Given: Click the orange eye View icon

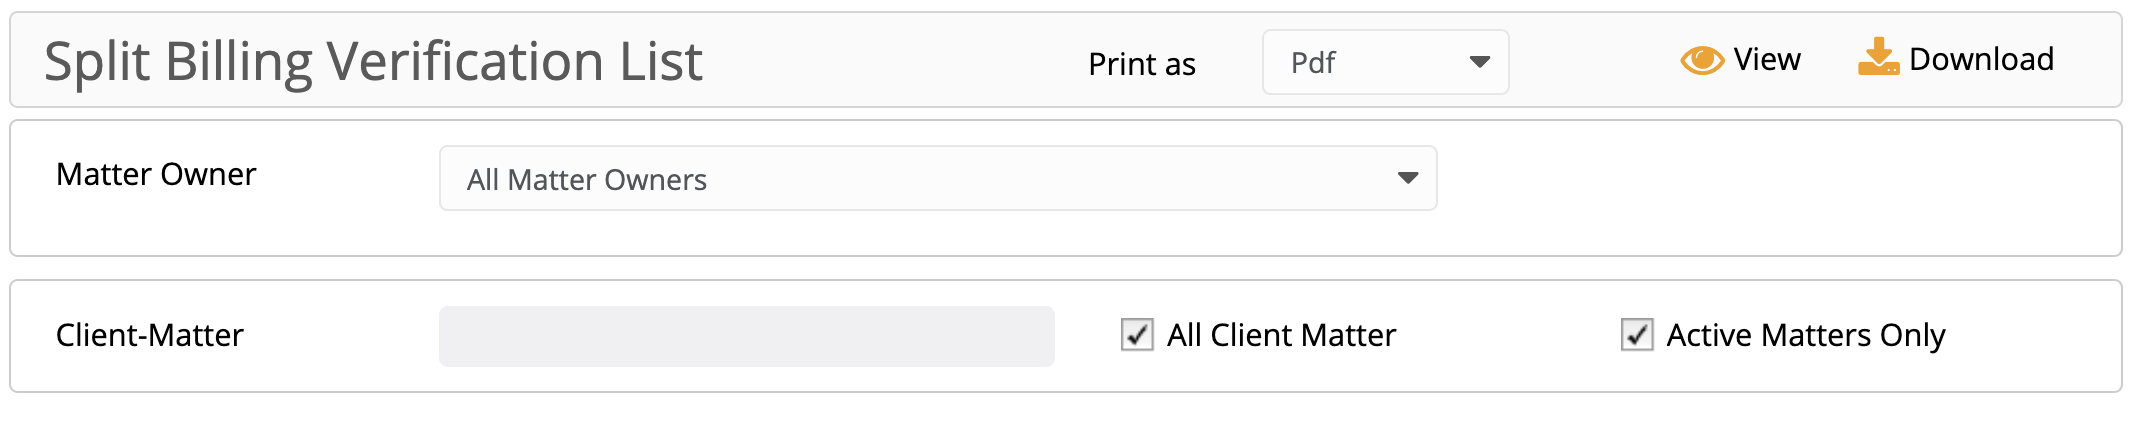Looking at the screenshot, I should (x=1701, y=61).
